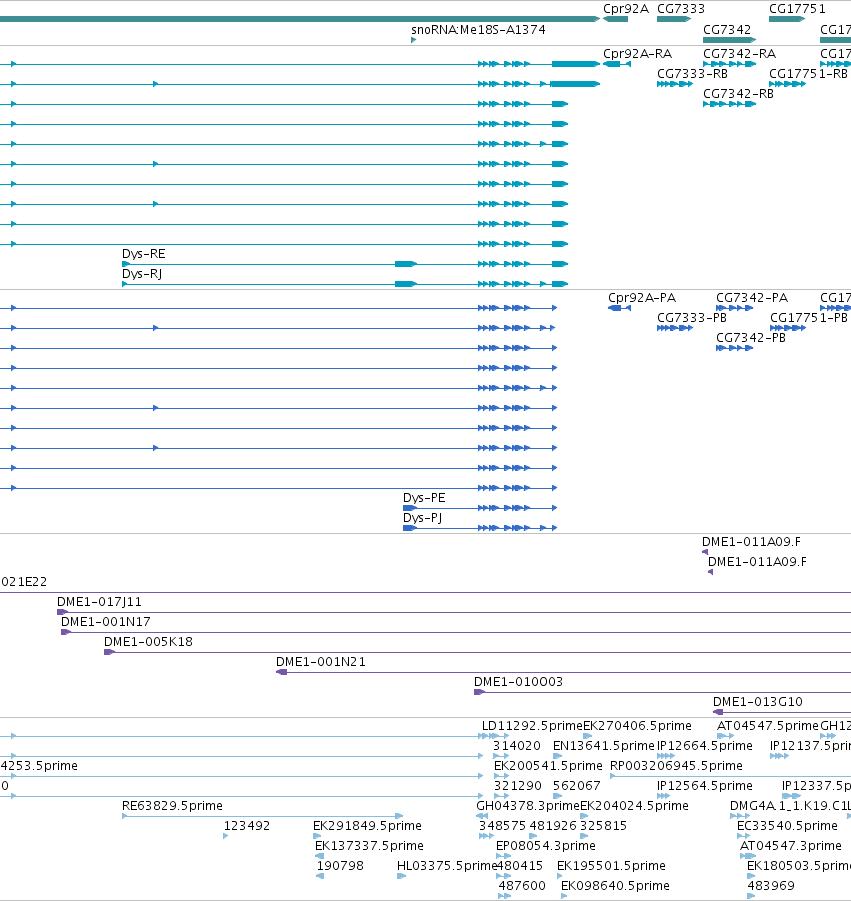
Task: Click the IP12664.5prime EST label
Action: click(x=705, y=746)
